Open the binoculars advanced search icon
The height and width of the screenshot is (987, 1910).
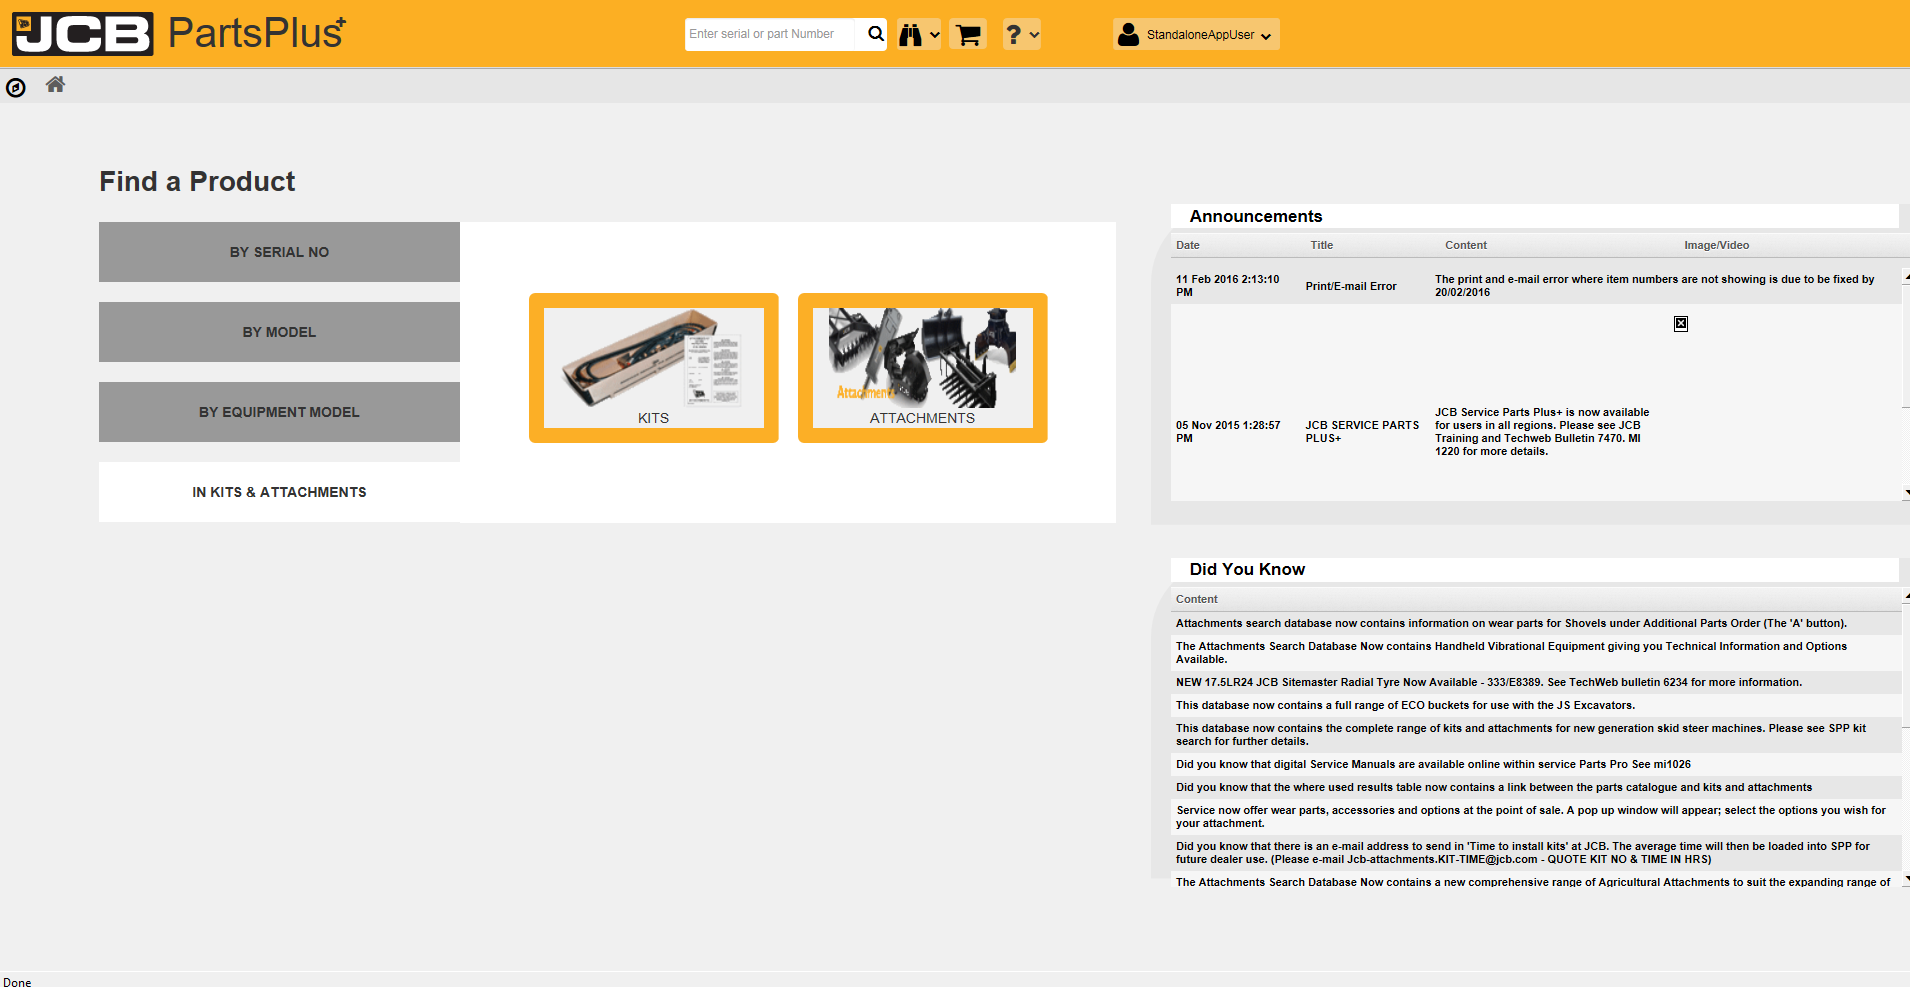[910, 35]
